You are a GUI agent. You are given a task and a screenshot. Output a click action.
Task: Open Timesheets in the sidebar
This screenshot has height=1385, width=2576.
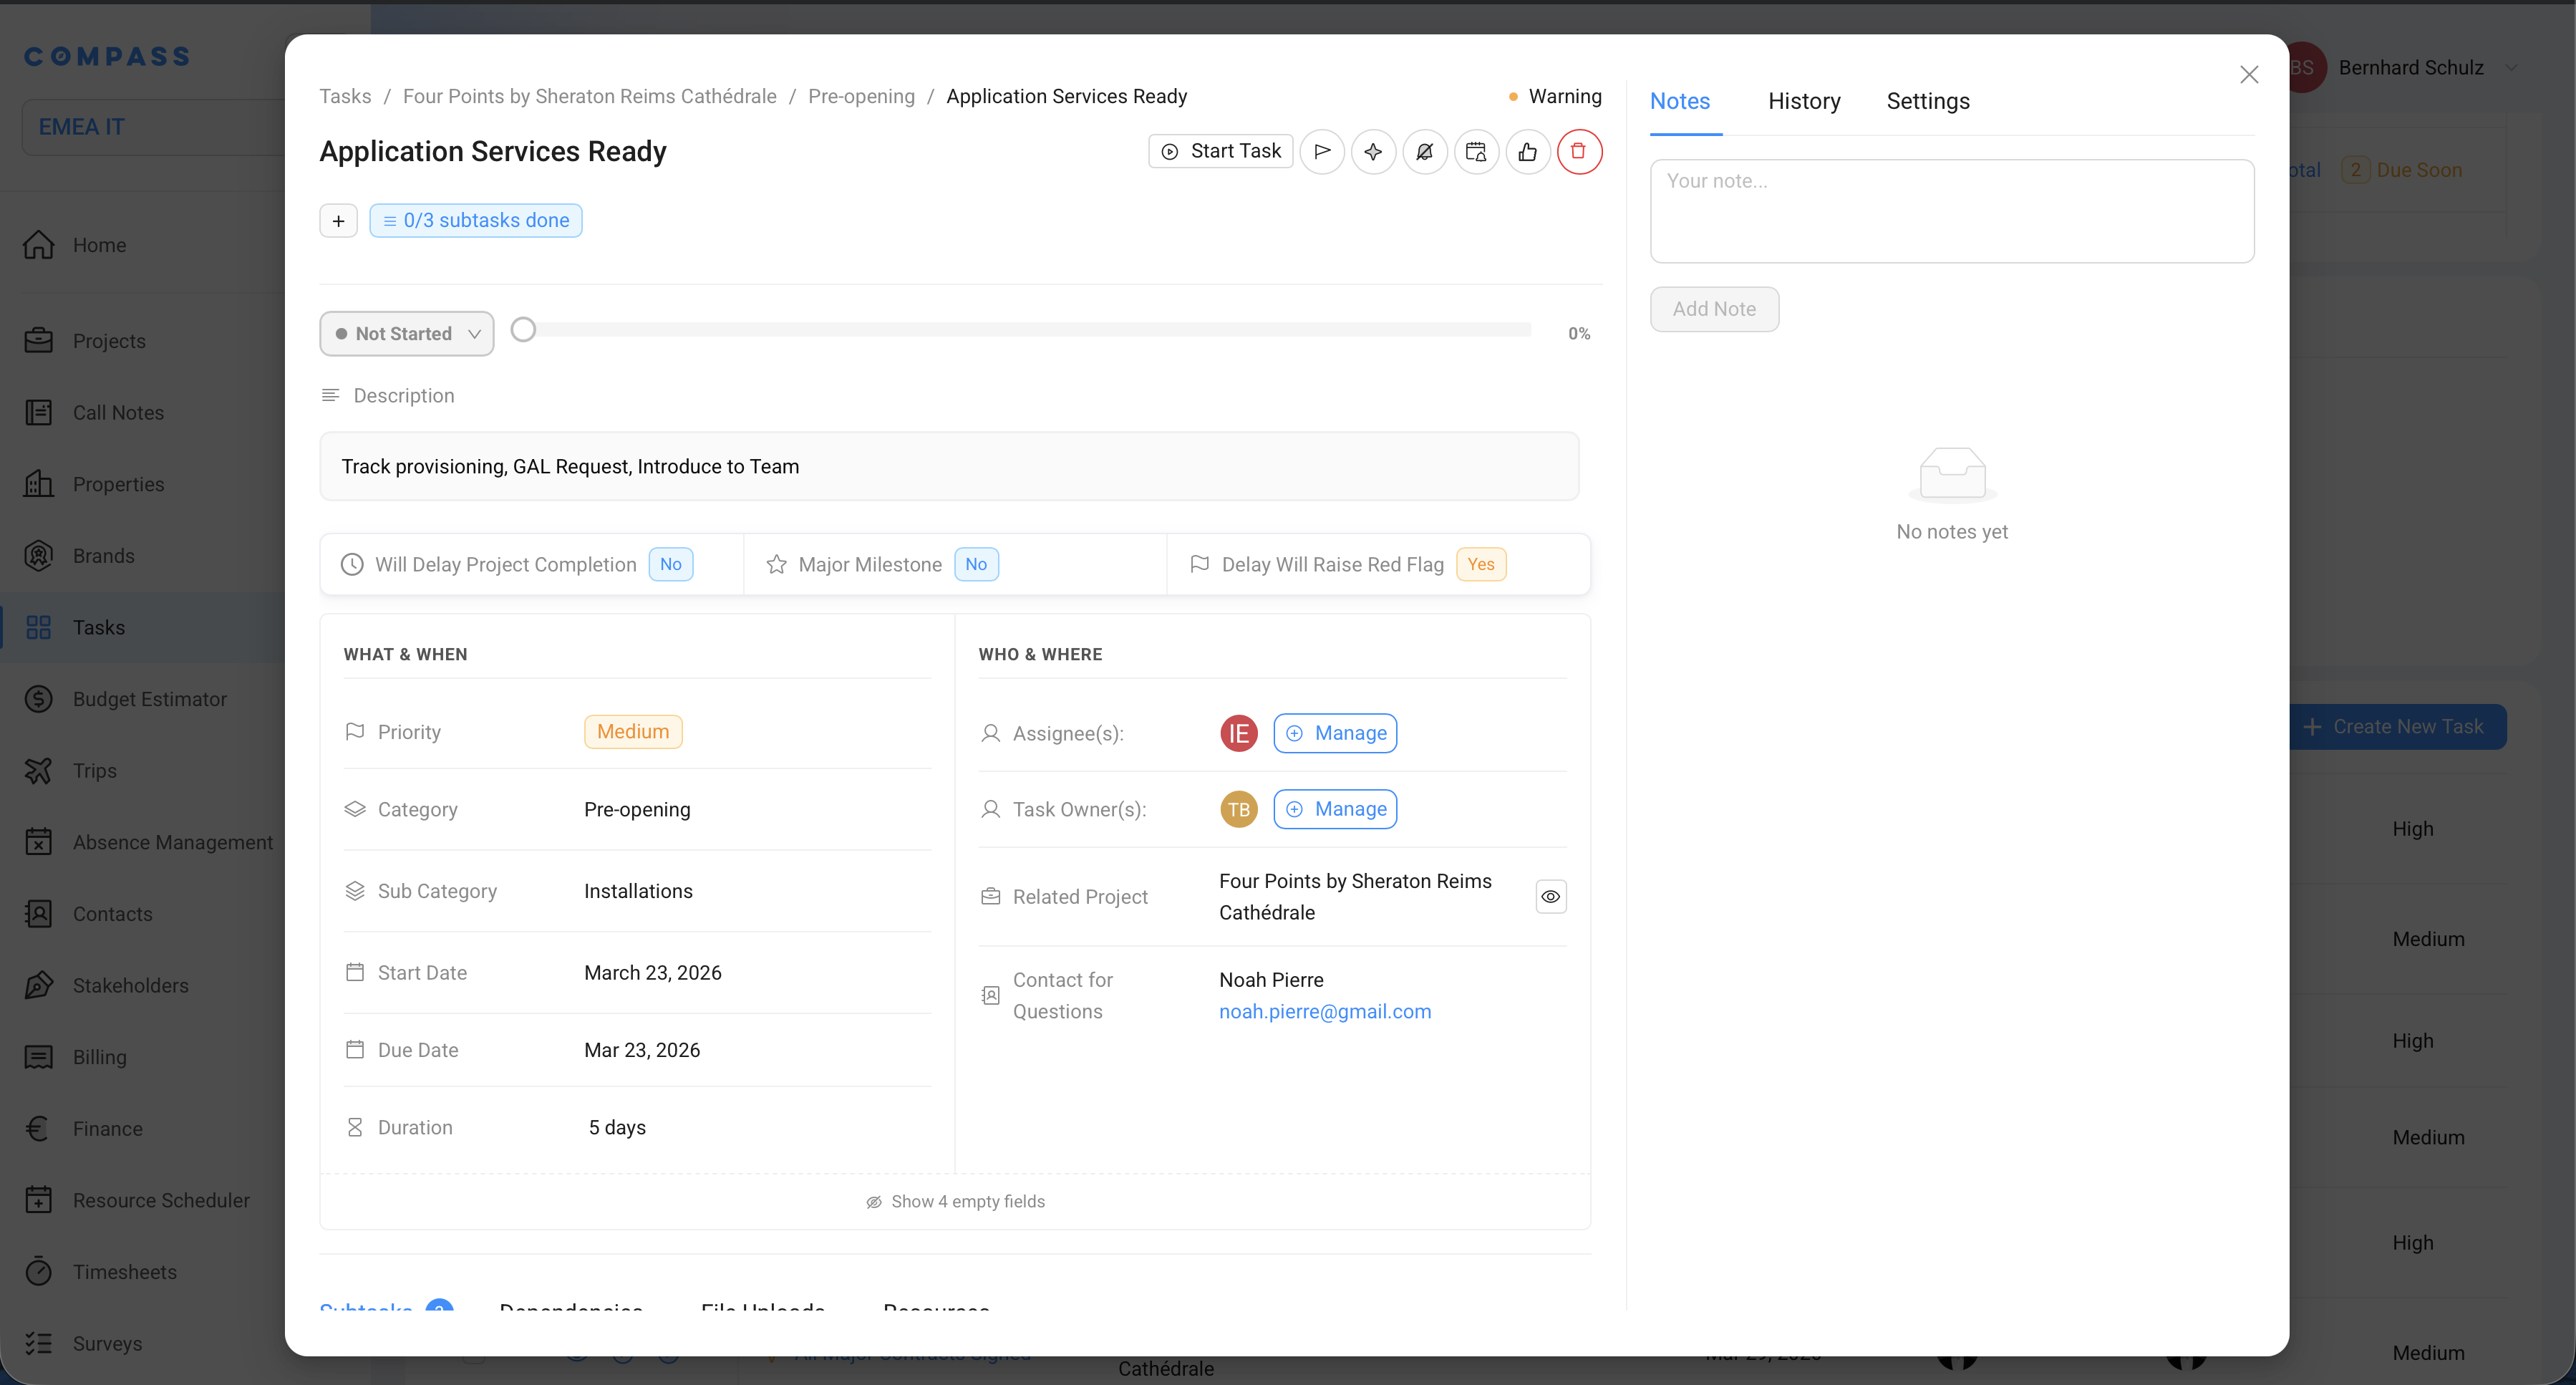(124, 1272)
